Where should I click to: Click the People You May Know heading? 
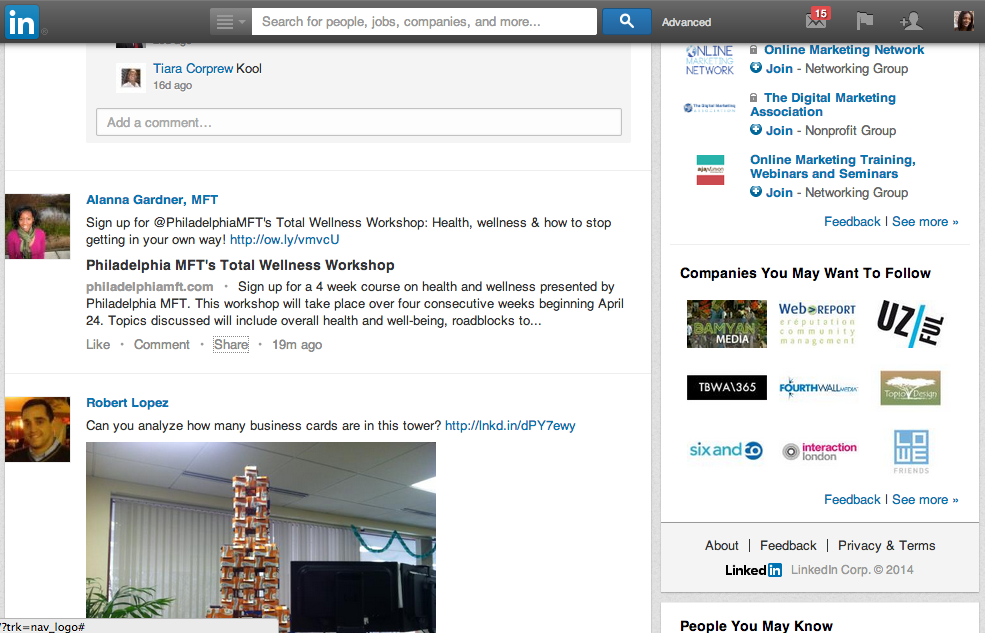coord(756,625)
